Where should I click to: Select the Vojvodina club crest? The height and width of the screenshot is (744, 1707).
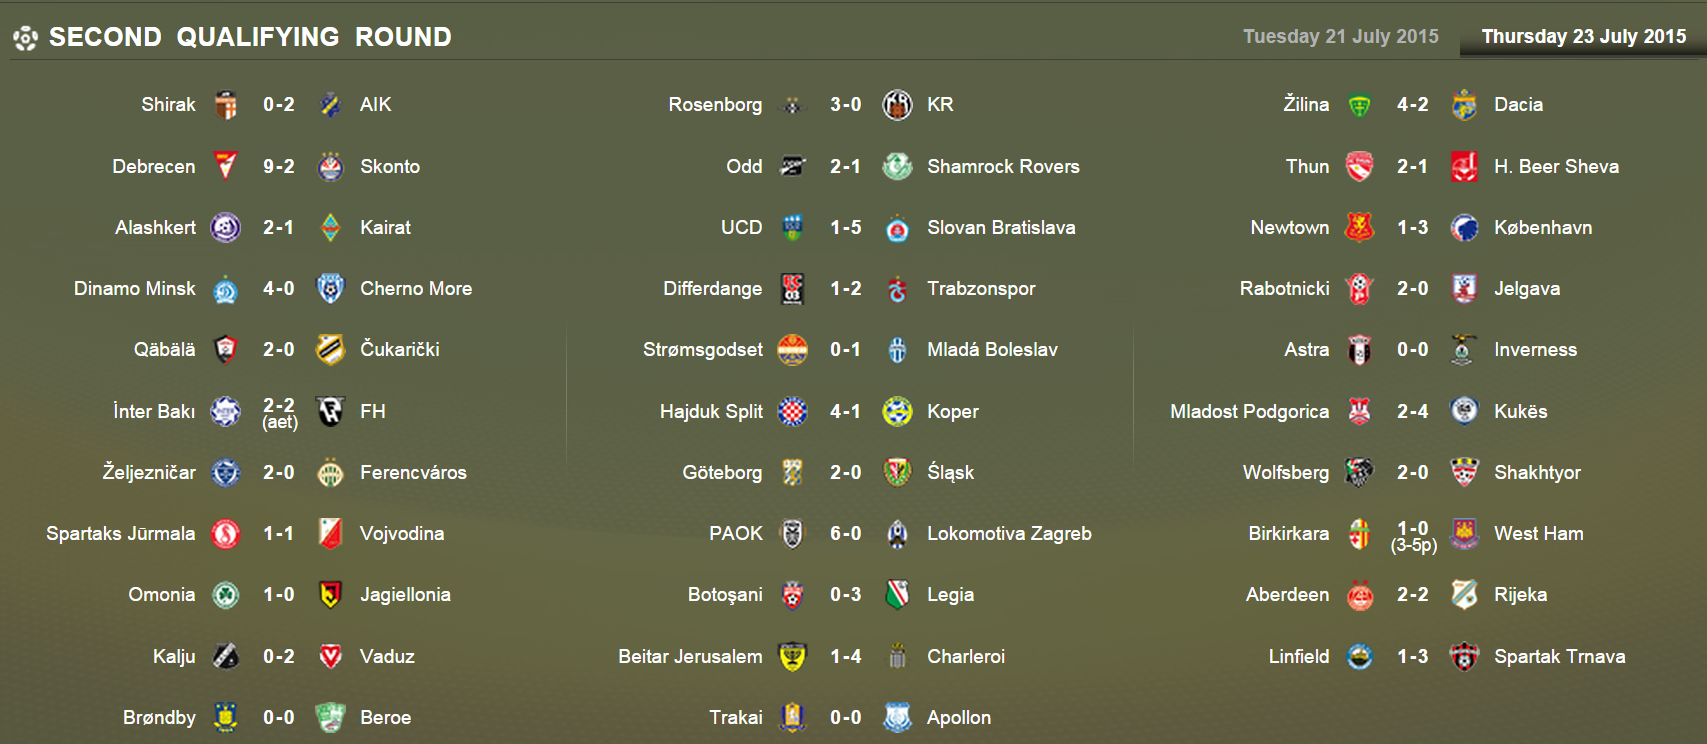330,533
